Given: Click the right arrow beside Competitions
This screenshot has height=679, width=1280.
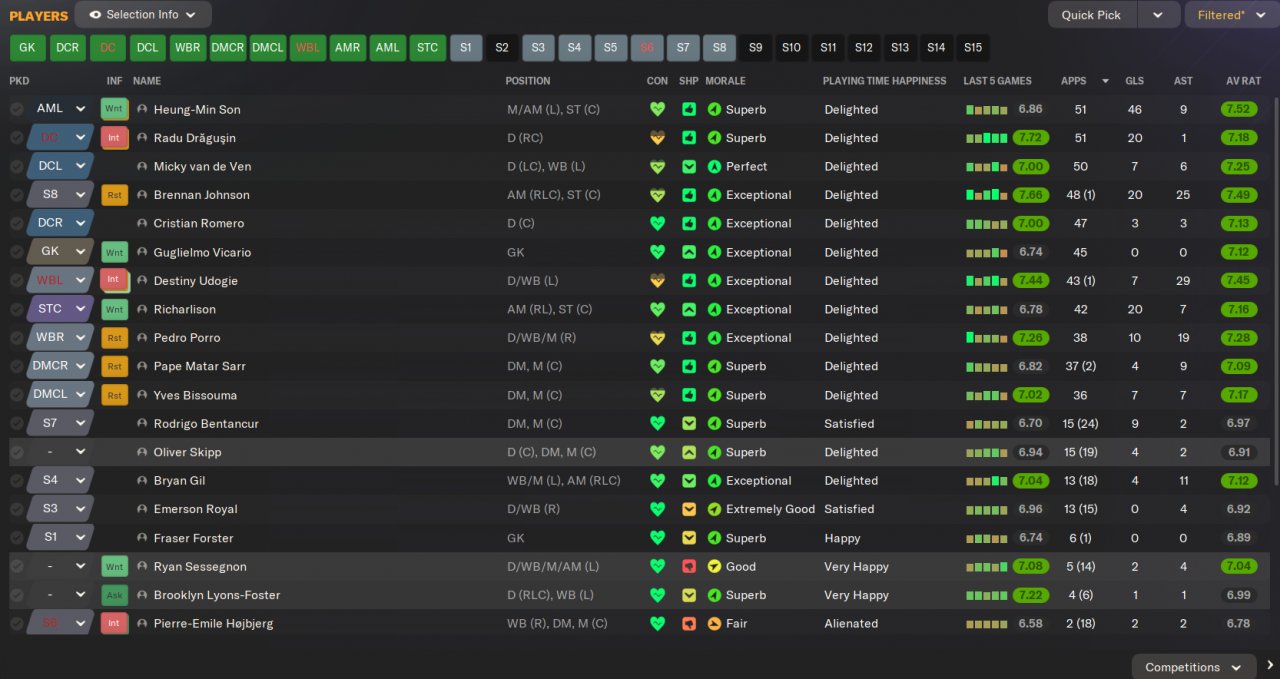Looking at the screenshot, I should 1270,665.
